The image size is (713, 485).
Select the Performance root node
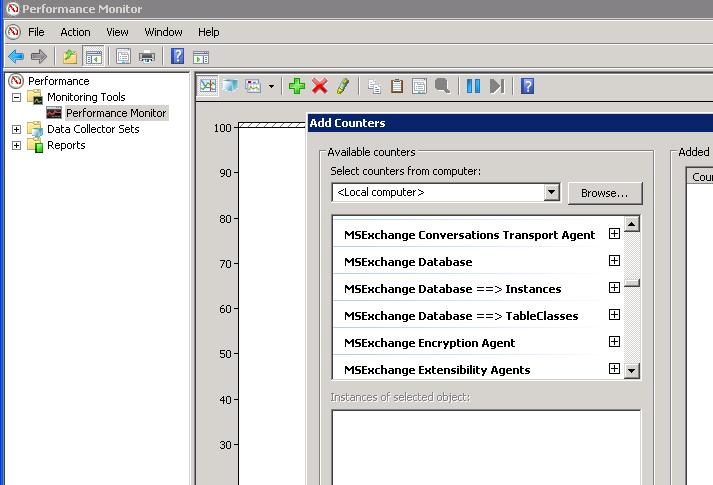click(x=59, y=81)
